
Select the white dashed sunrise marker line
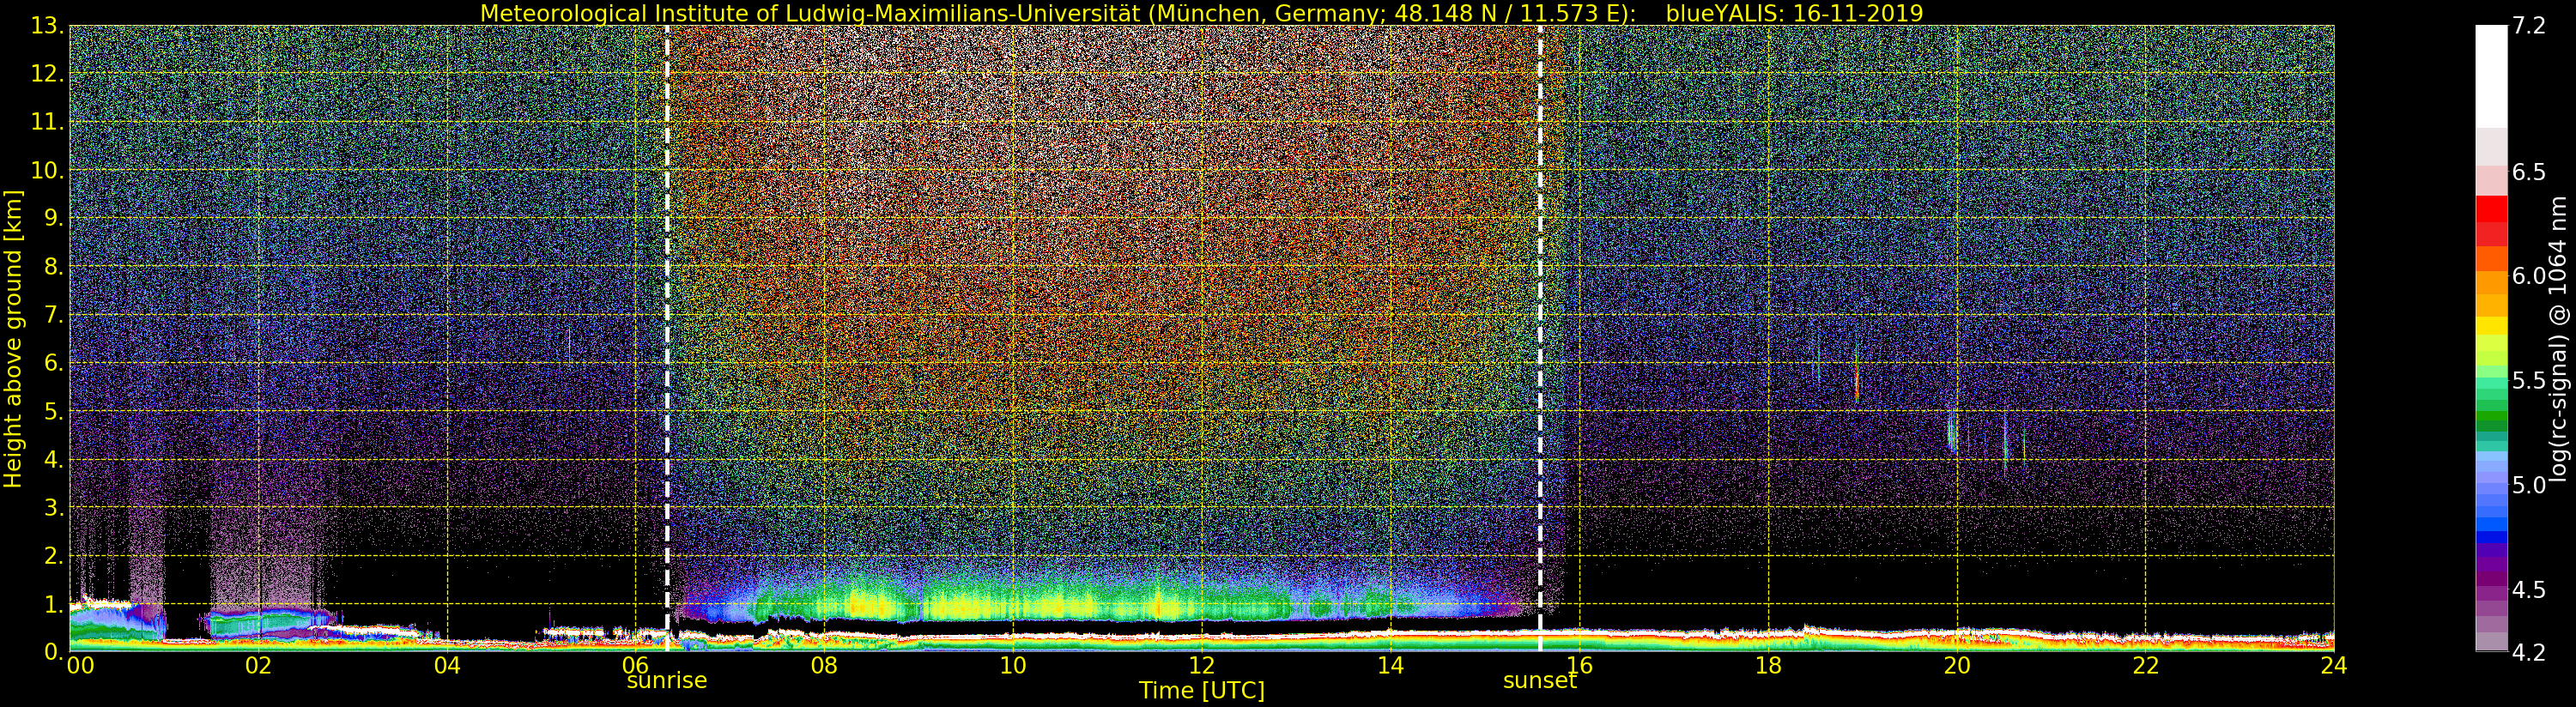click(667, 338)
